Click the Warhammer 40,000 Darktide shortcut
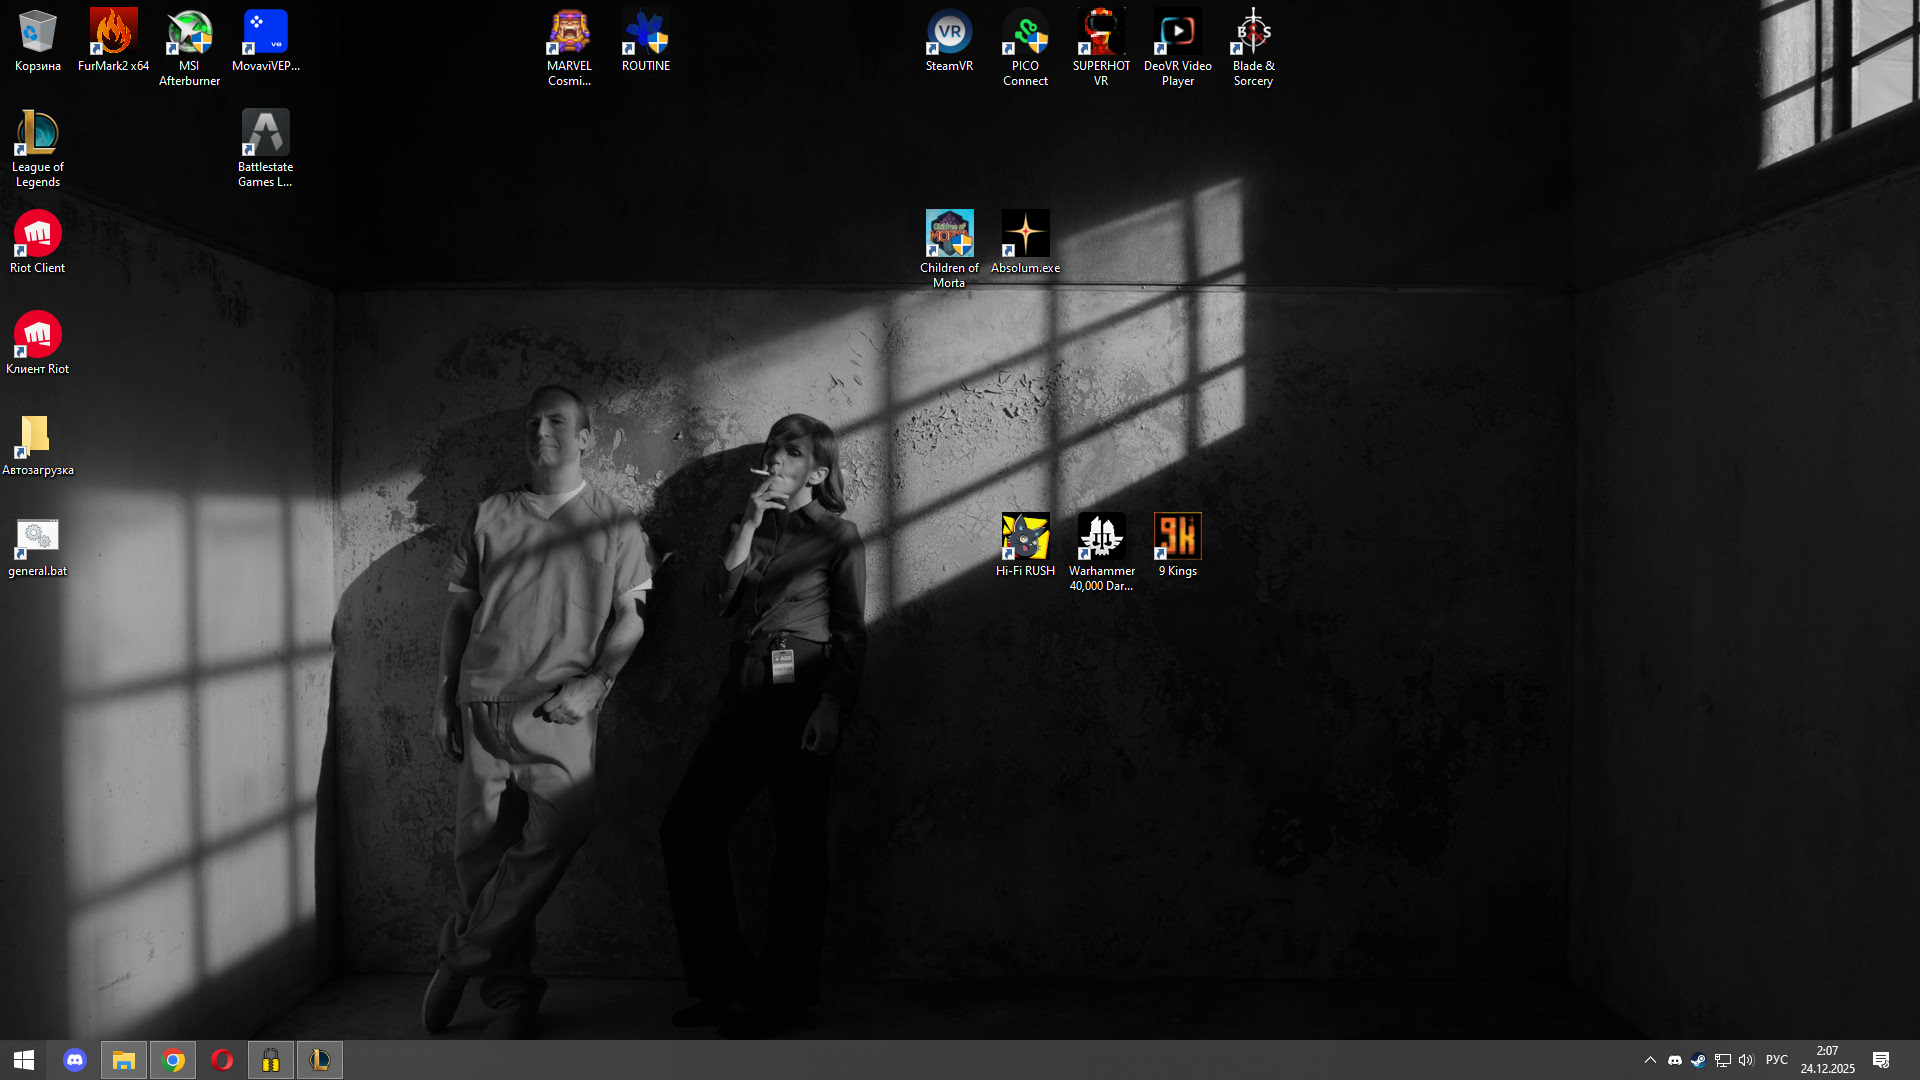 [x=1101, y=537]
